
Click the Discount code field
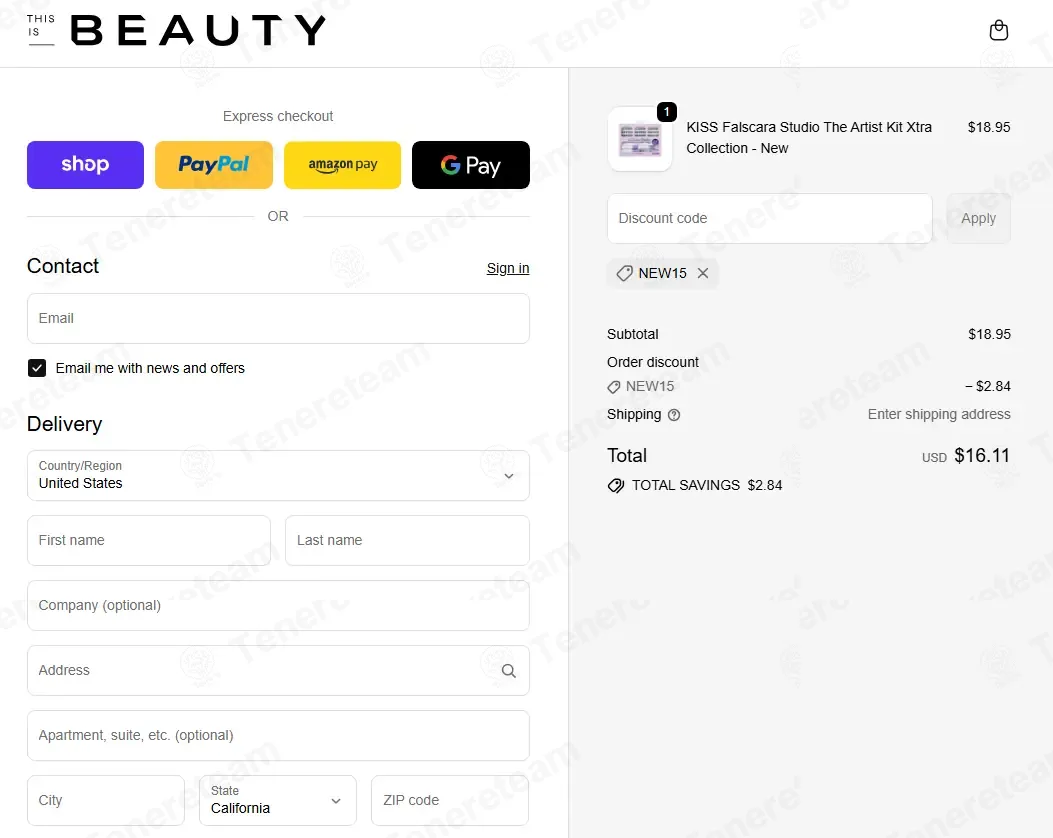click(770, 218)
